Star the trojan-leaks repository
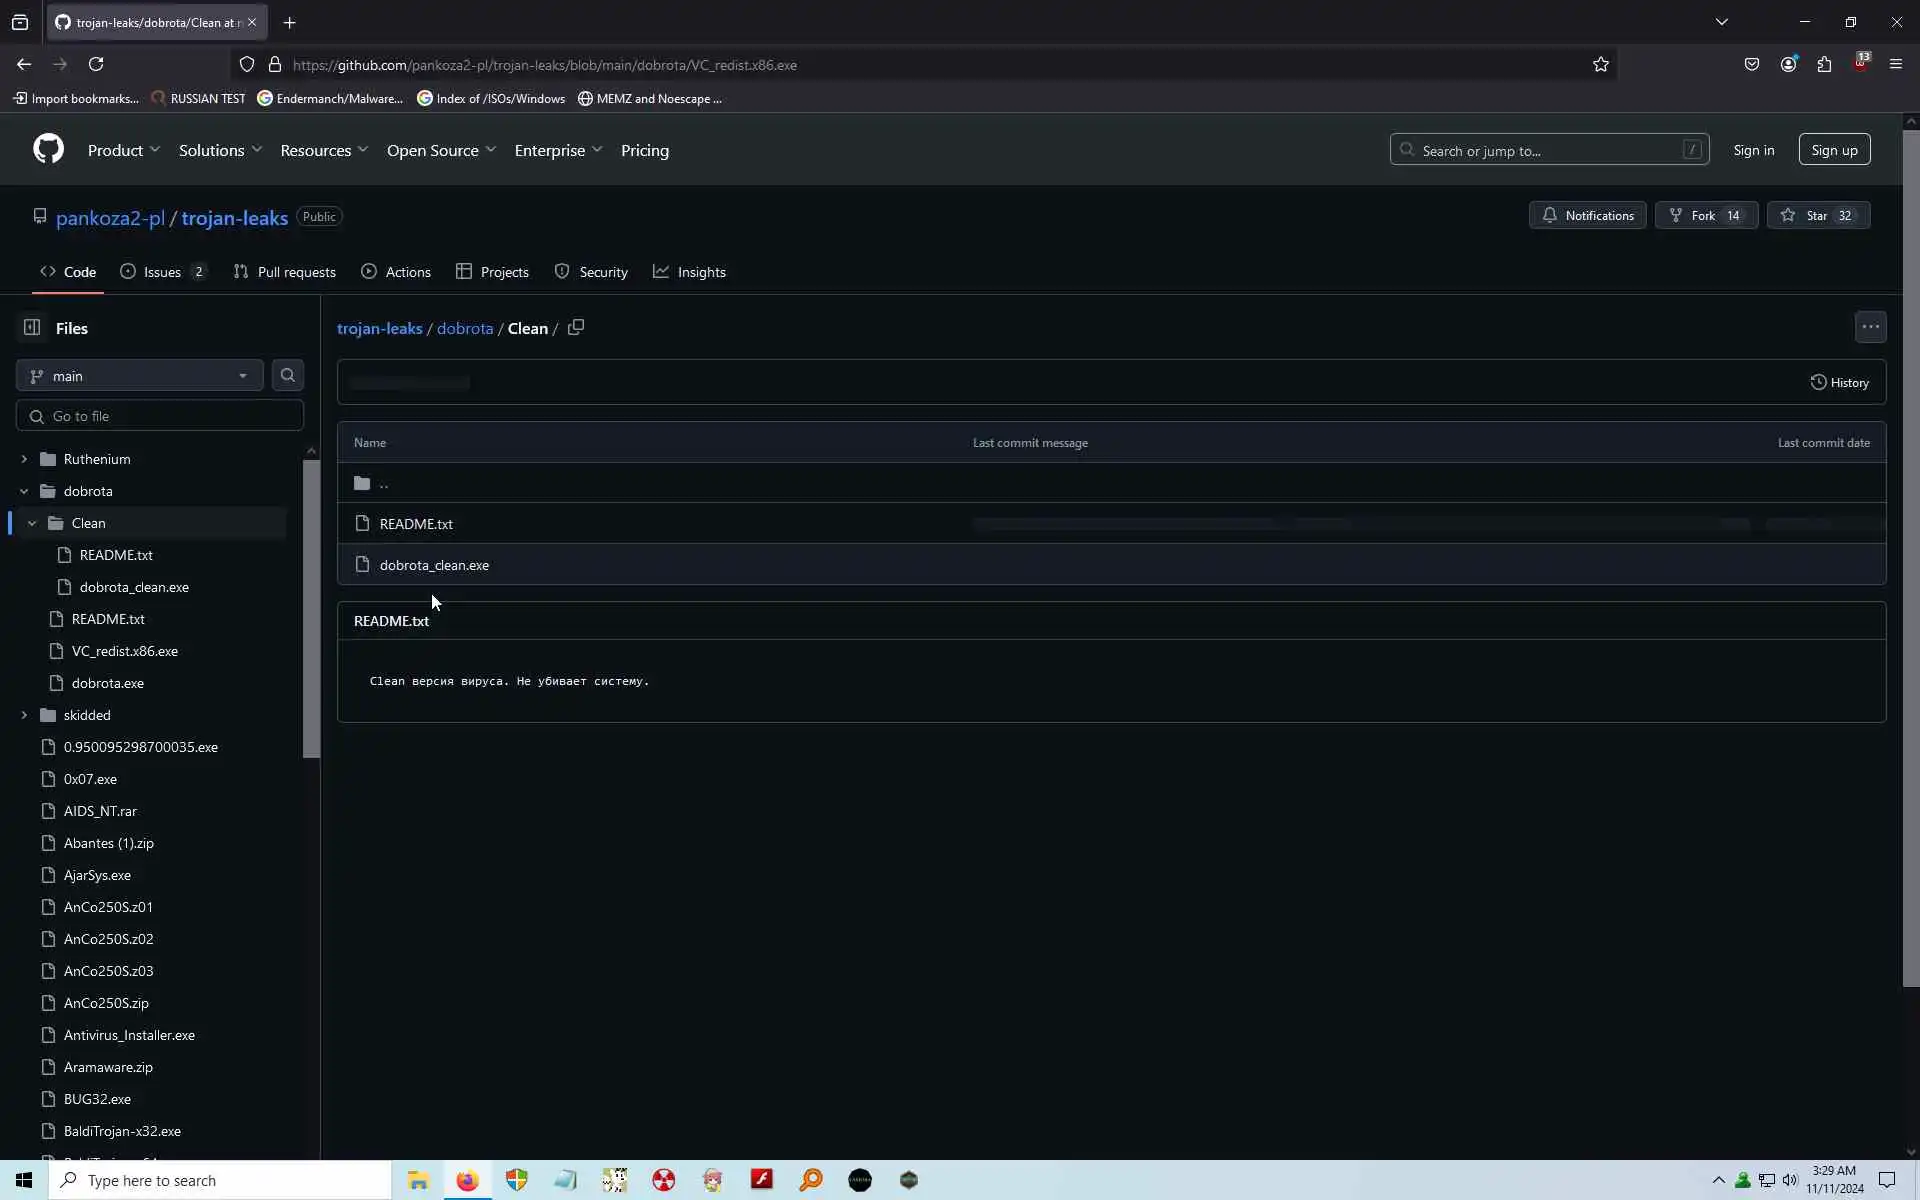Image resolution: width=1920 pixels, height=1200 pixels. coord(1816,216)
